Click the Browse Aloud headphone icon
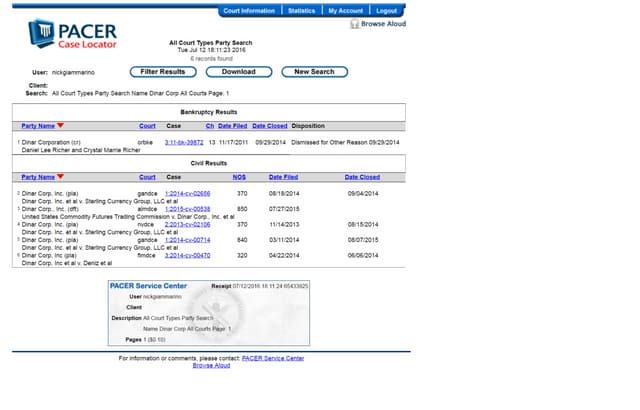 tap(355, 23)
